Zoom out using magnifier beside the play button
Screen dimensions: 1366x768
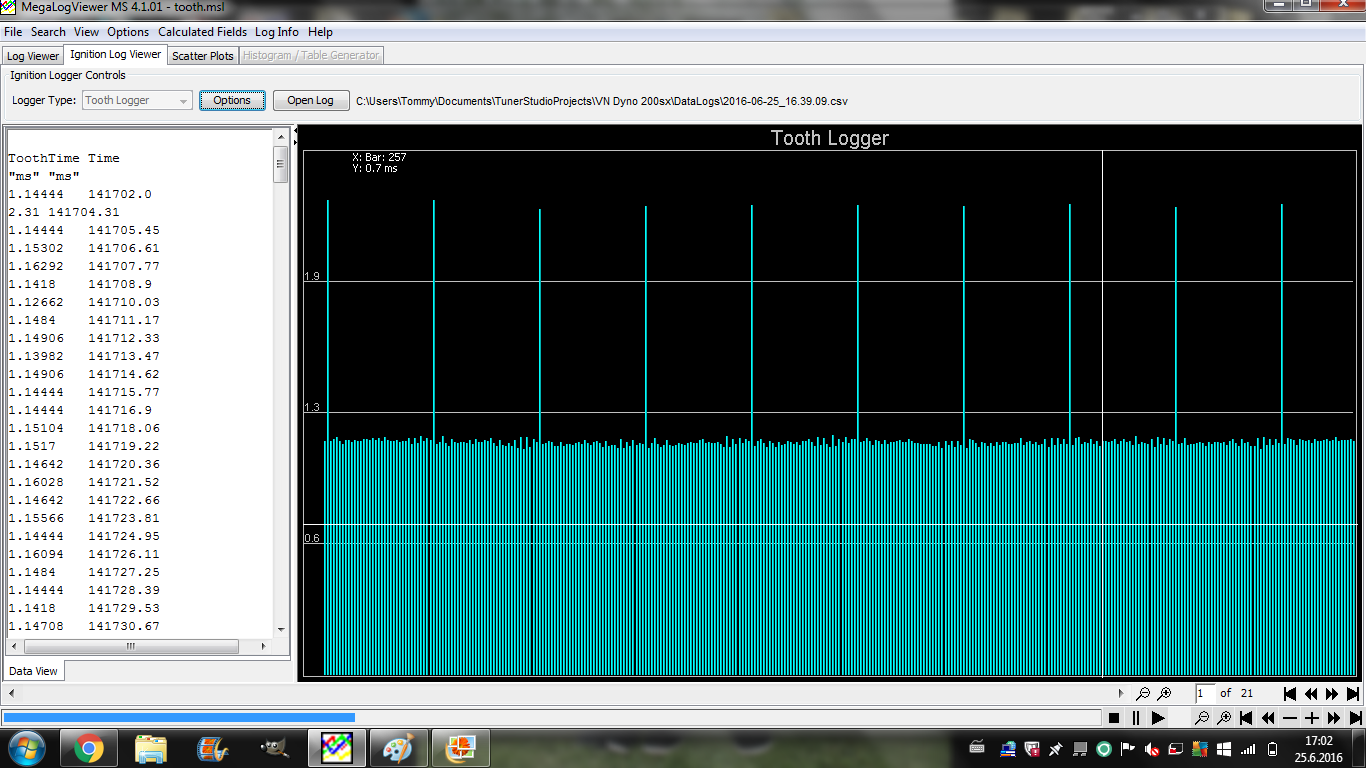tap(1202, 717)
